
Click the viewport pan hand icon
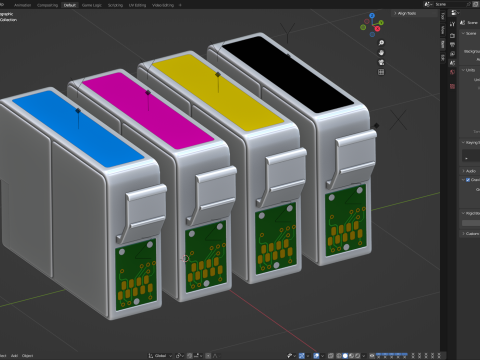tap(381, 53)
